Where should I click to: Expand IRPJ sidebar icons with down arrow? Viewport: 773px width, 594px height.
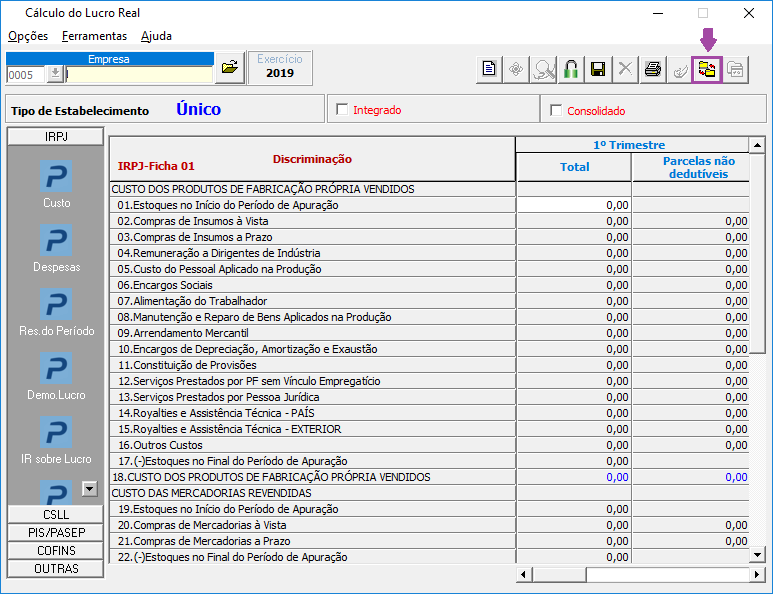89,489
